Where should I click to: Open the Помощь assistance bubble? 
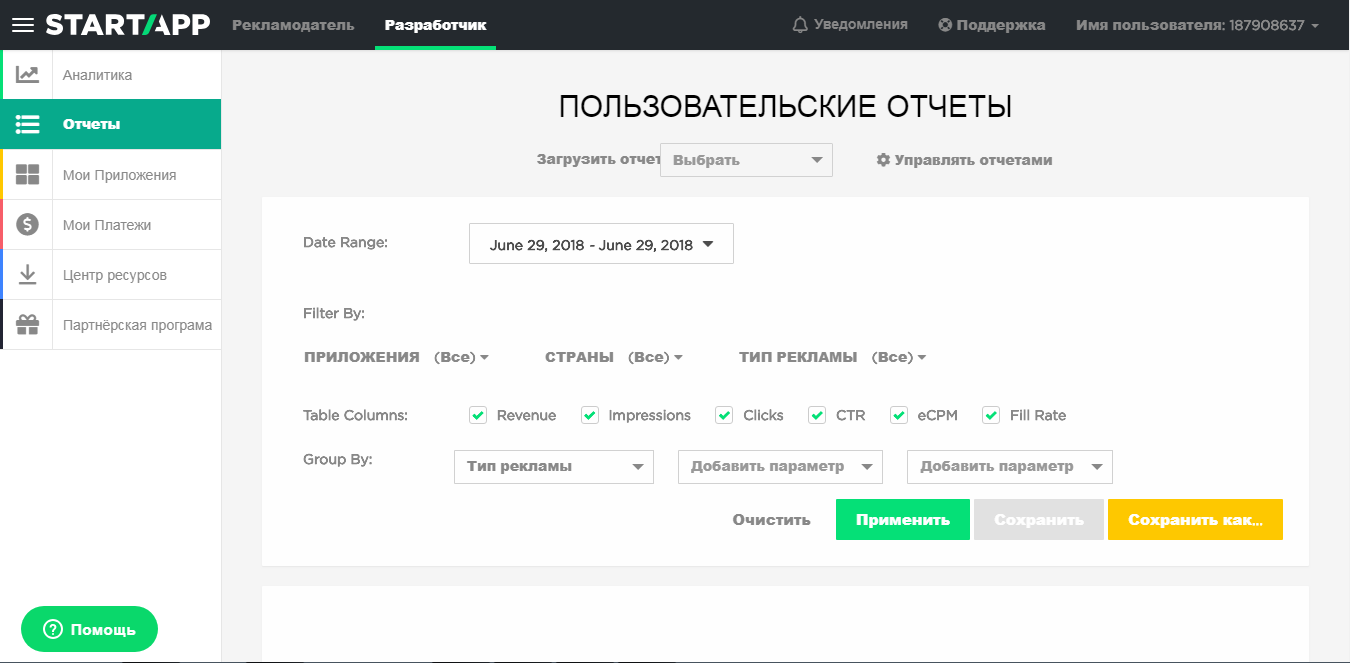pyautogui.click(x=89, y=629)
